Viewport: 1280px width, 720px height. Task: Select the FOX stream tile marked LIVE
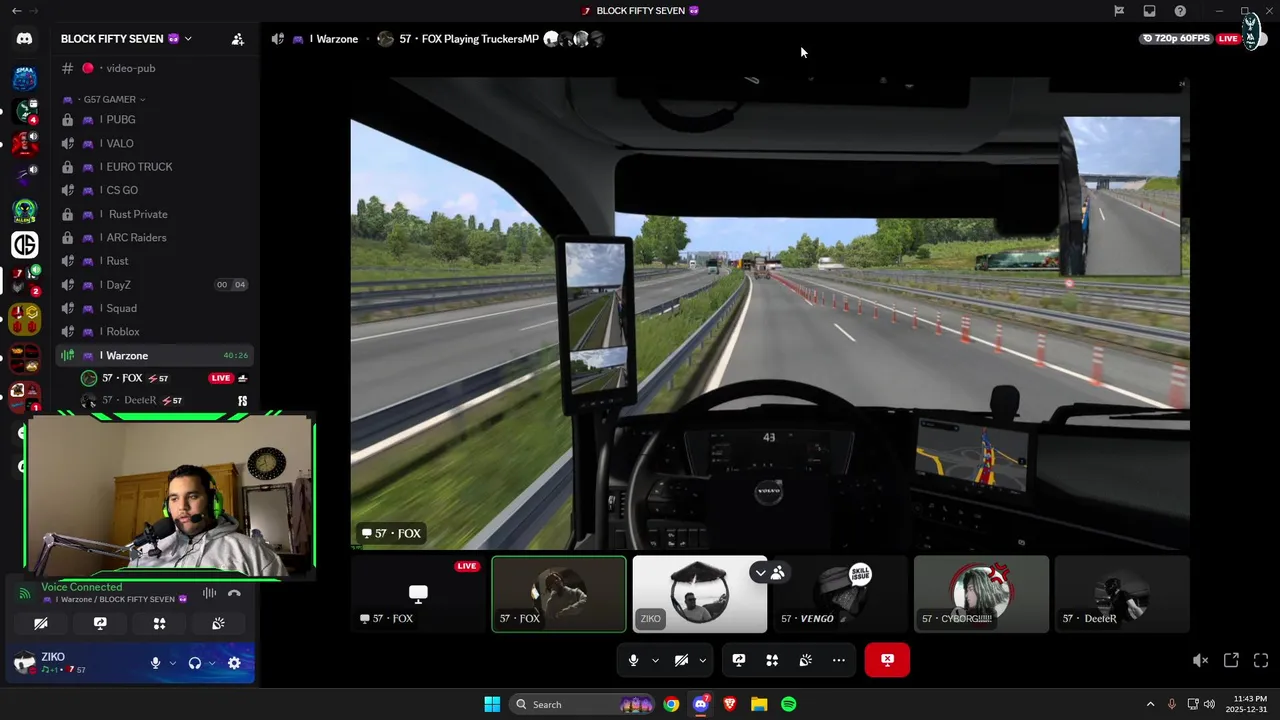[418, 594]
